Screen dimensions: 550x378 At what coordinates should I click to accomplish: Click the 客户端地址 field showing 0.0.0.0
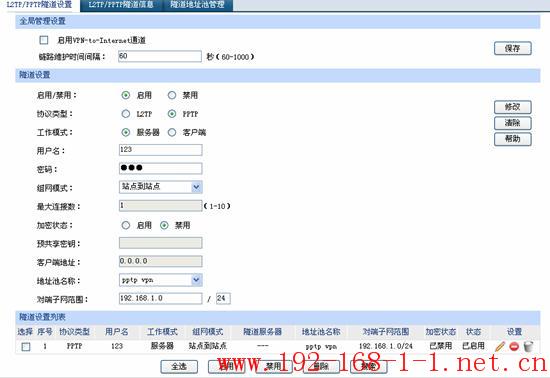(x=161, y=261)
